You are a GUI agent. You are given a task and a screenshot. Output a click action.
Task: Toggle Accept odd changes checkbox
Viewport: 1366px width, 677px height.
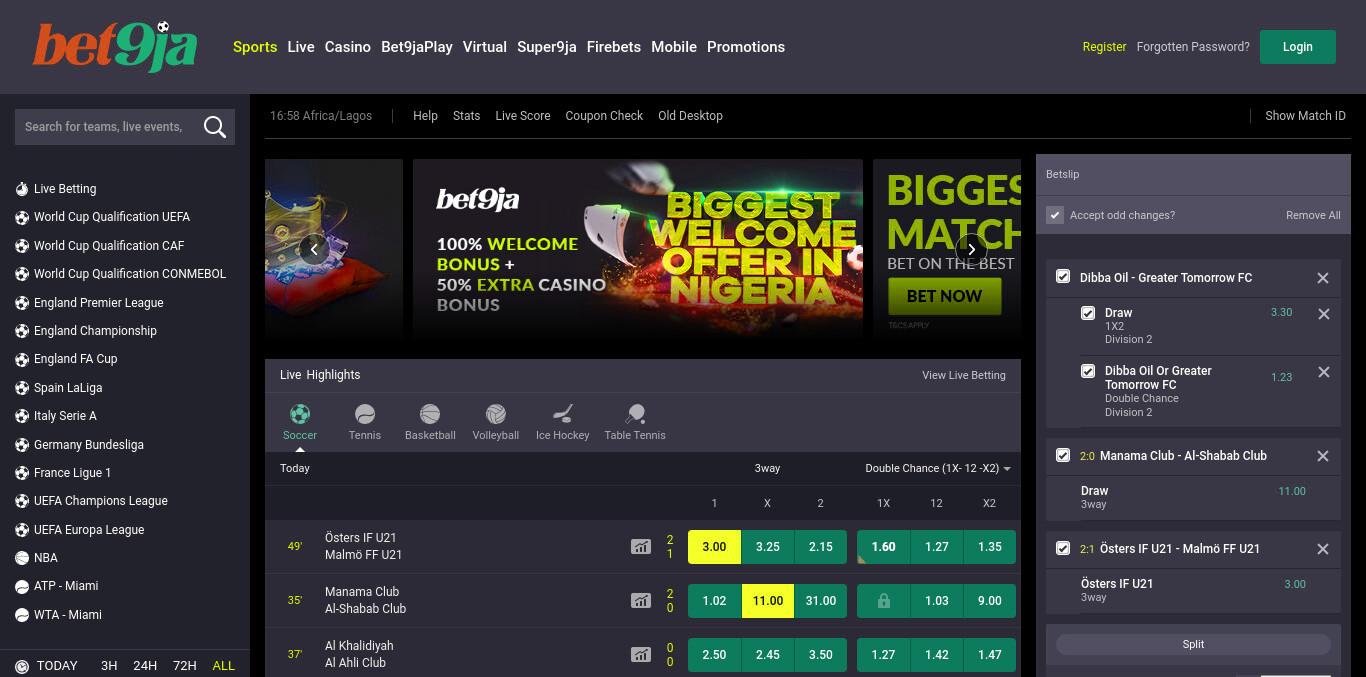[x=1055, y=215]
